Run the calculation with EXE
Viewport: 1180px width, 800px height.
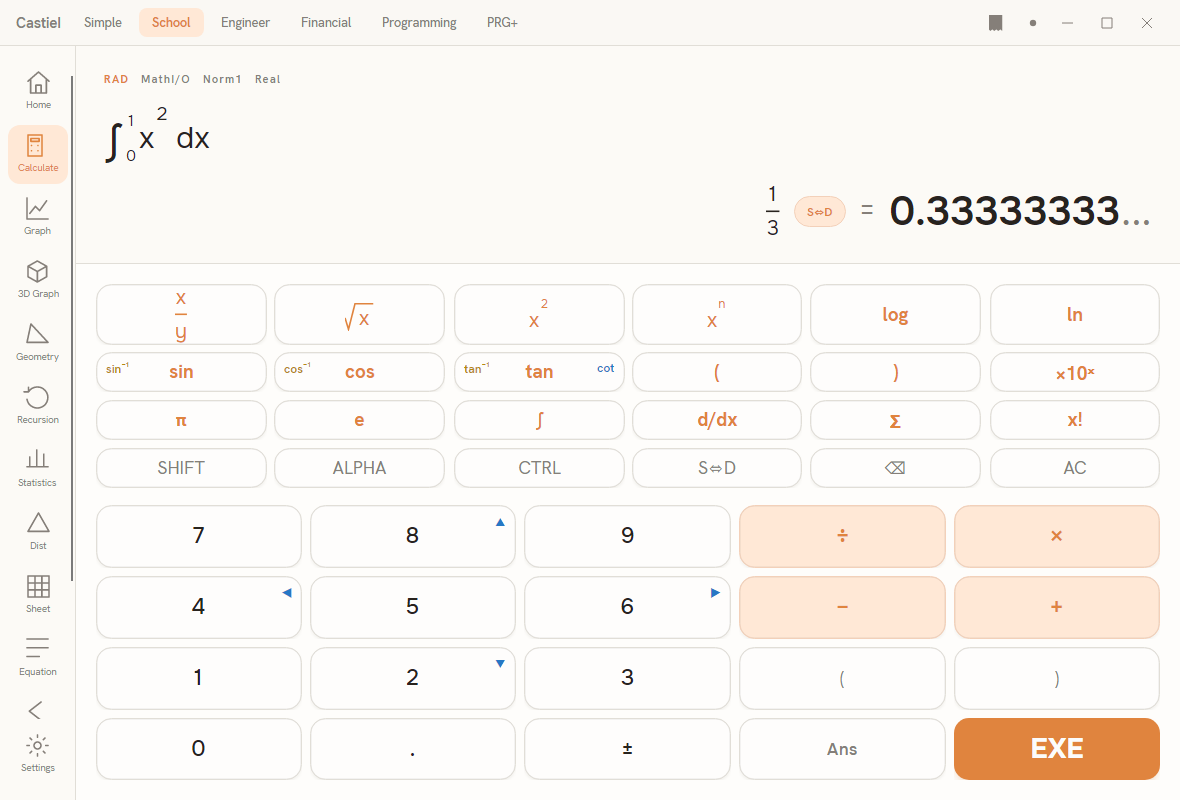(x=1057, y=749)
